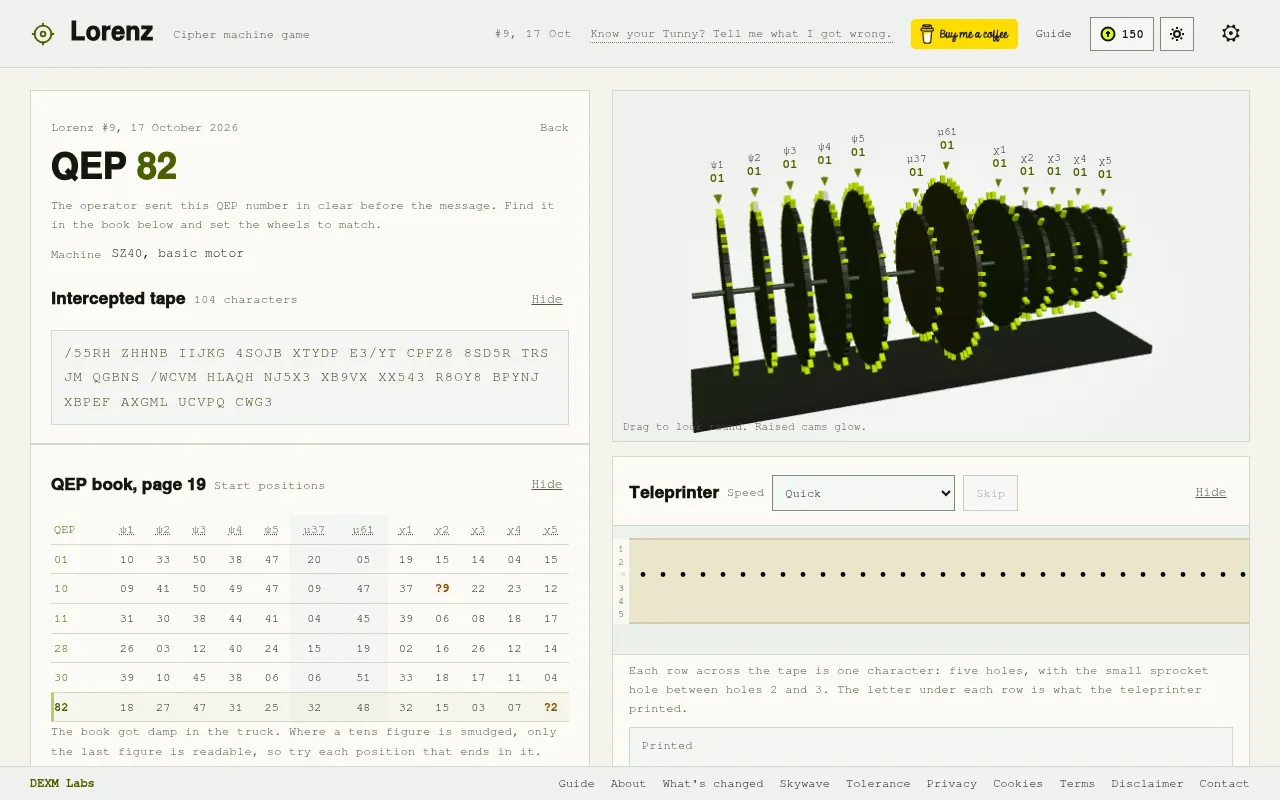The image size is (1280, 800).
Task: Click the intercepted tape ciphertext box
Action: pos(310,377)
